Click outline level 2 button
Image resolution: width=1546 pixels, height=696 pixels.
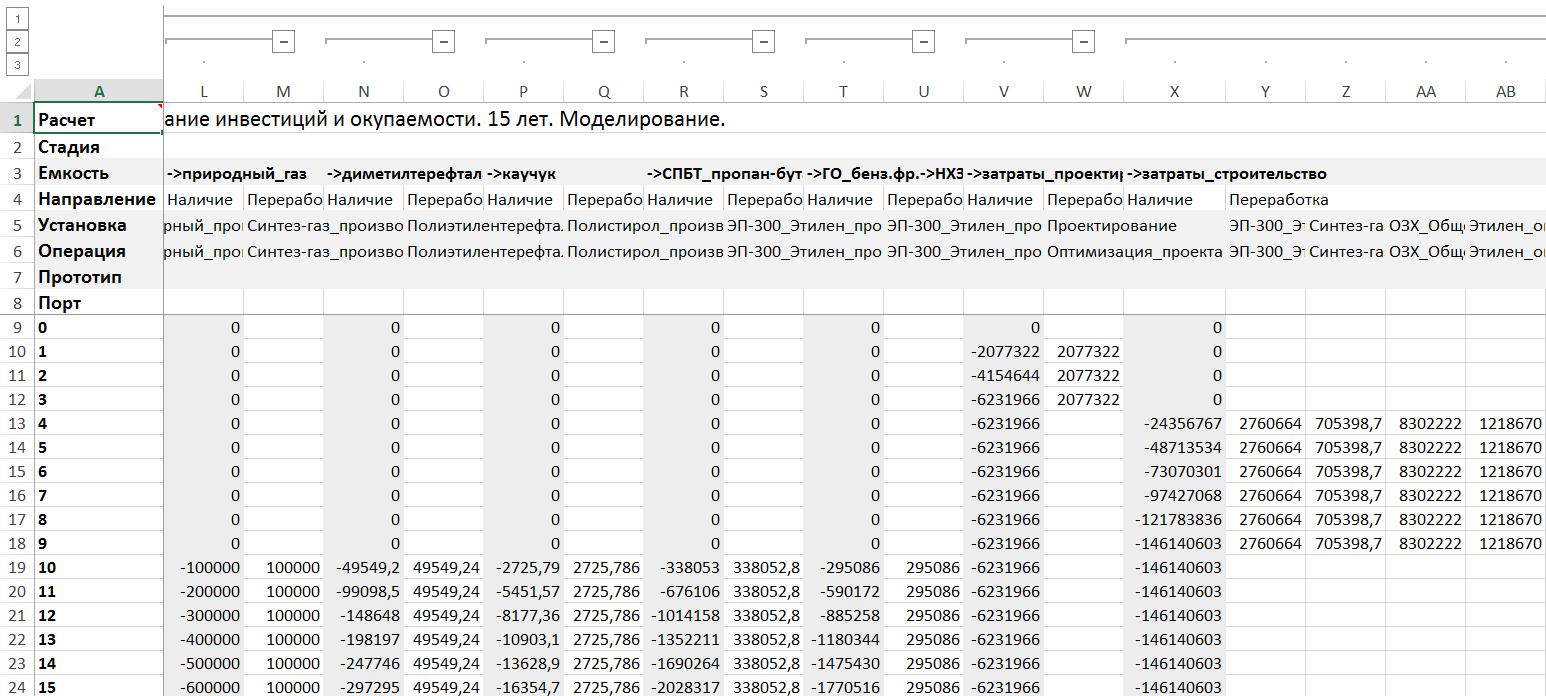click(17, 42)
